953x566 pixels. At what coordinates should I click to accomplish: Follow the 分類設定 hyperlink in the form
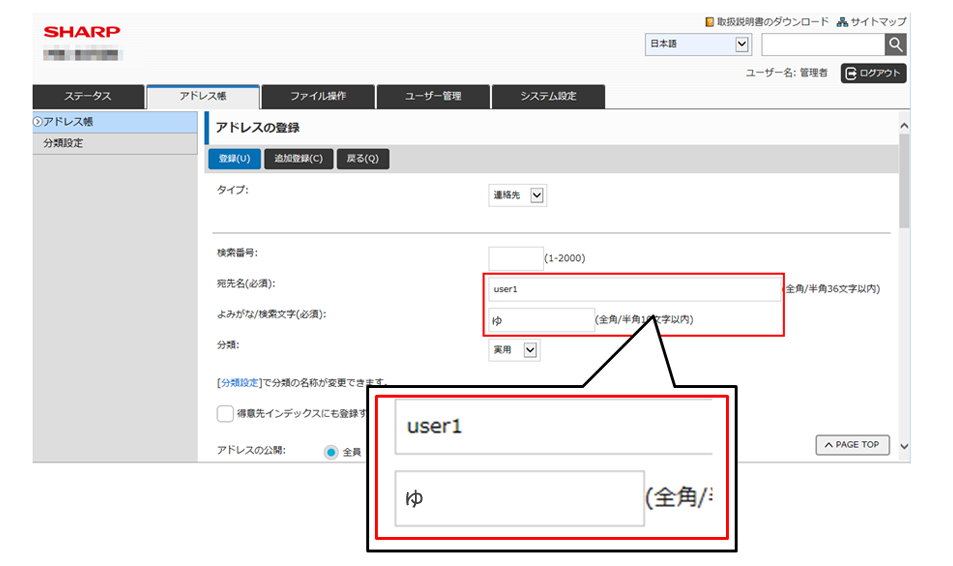pyautogui.click(x=239, y=383)
